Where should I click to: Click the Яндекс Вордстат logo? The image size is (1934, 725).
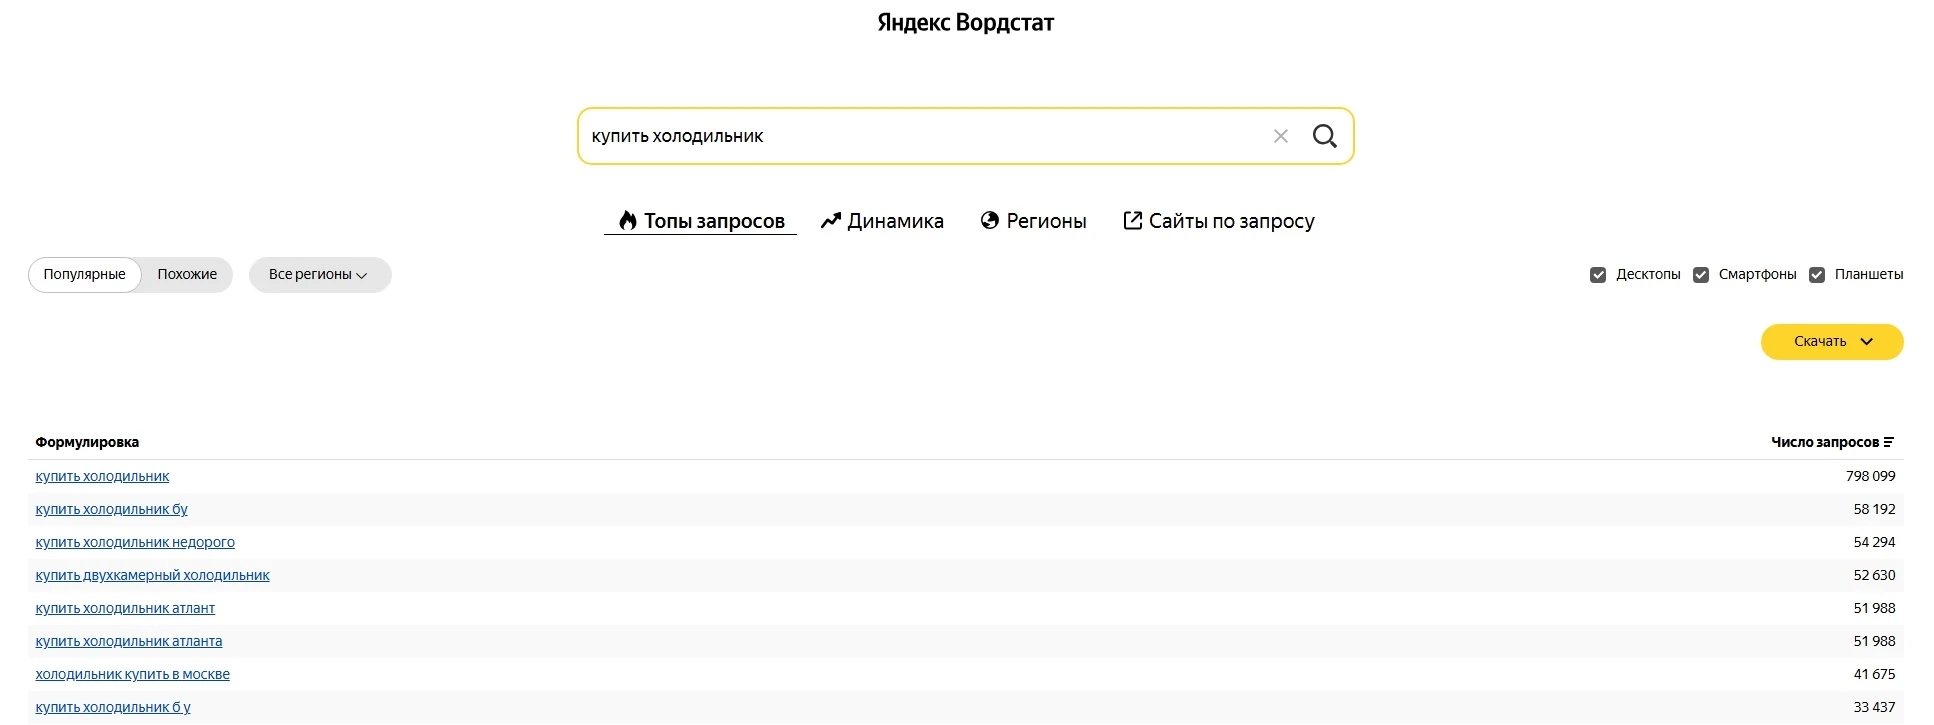tap(965, 23)
